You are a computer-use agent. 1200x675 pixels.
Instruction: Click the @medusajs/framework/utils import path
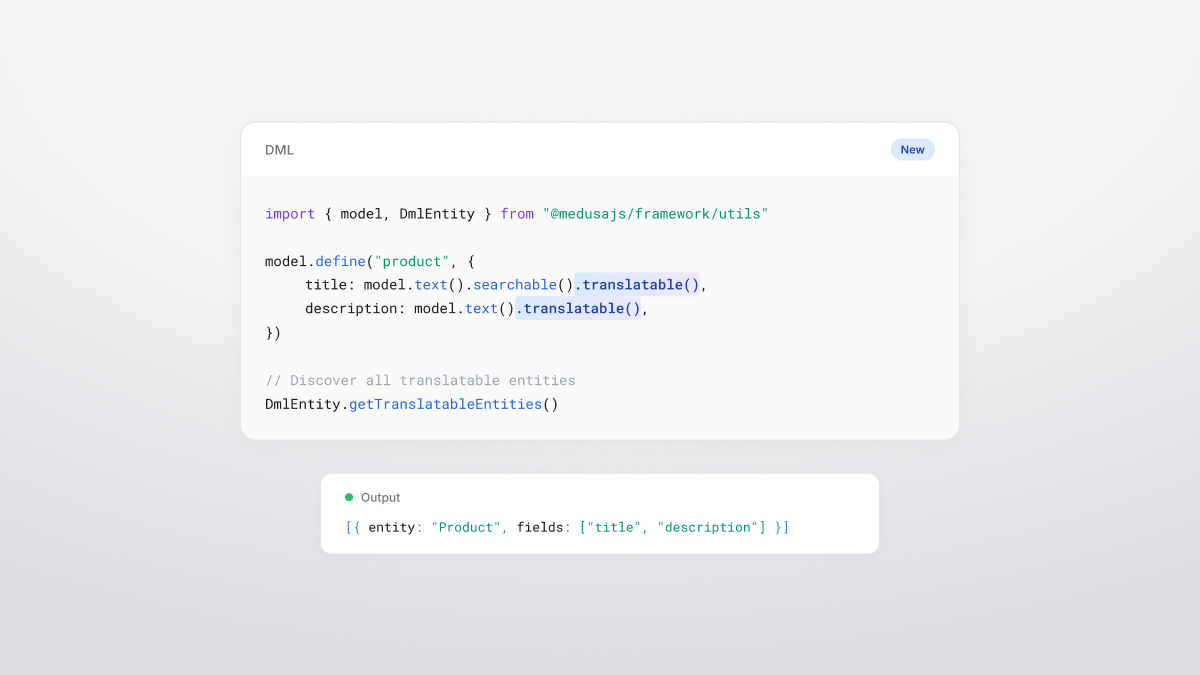pos(656,213)
